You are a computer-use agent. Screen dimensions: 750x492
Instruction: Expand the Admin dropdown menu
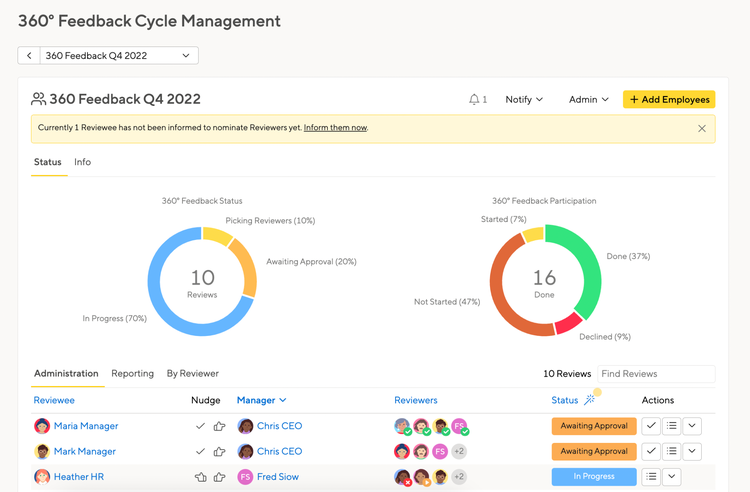click(588, 99)
